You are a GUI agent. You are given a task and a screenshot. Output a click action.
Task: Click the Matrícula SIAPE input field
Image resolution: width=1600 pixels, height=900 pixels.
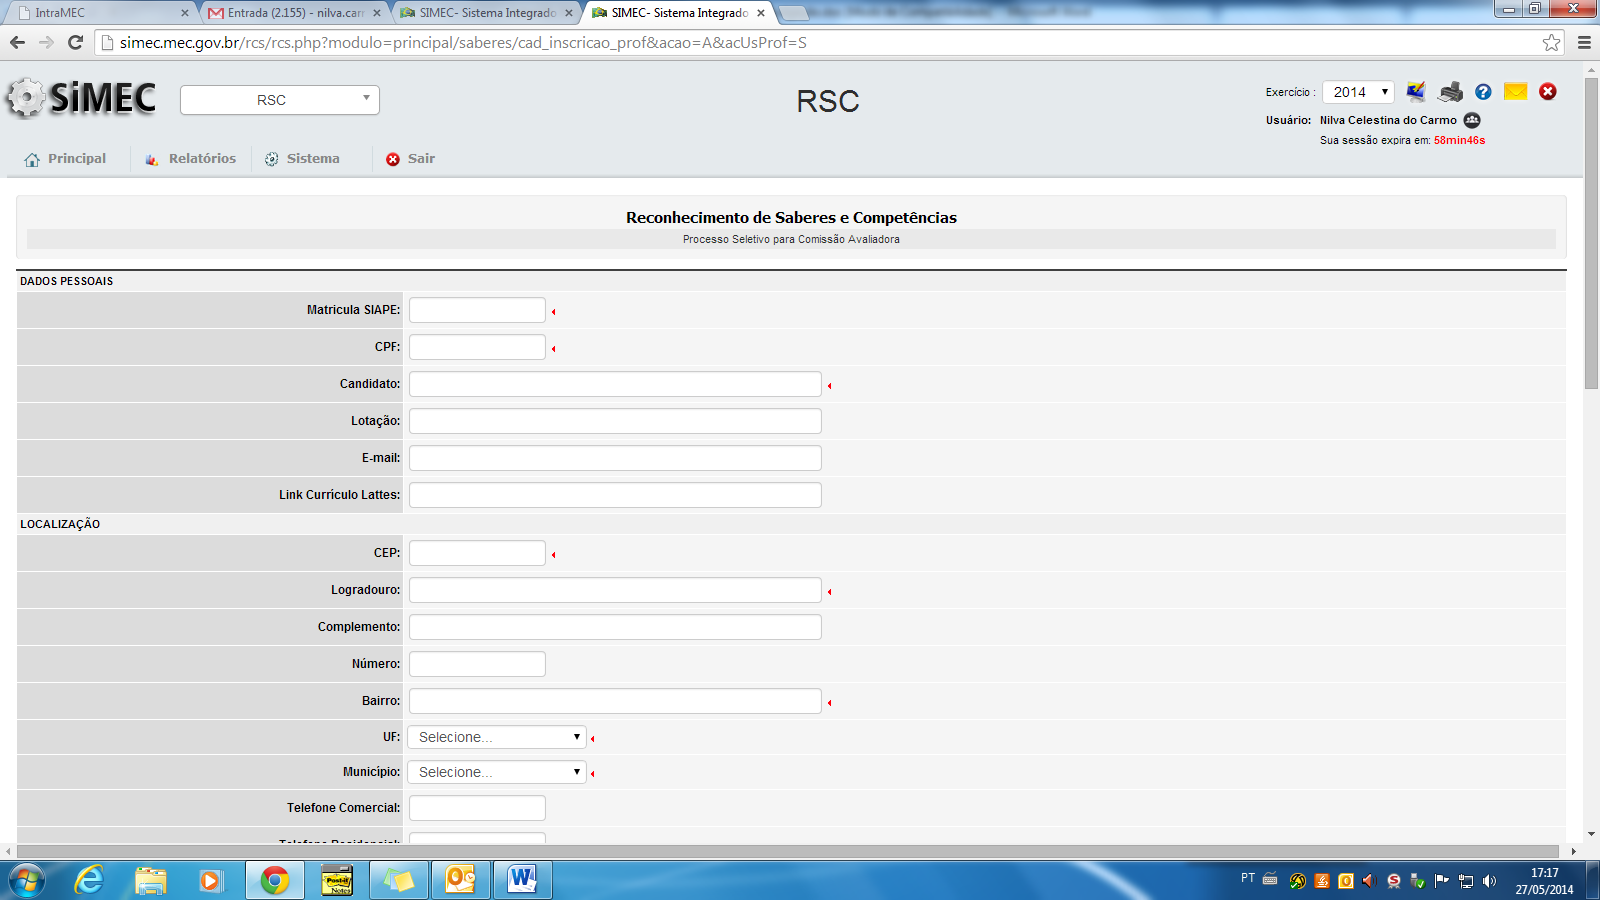click(477, 310)
